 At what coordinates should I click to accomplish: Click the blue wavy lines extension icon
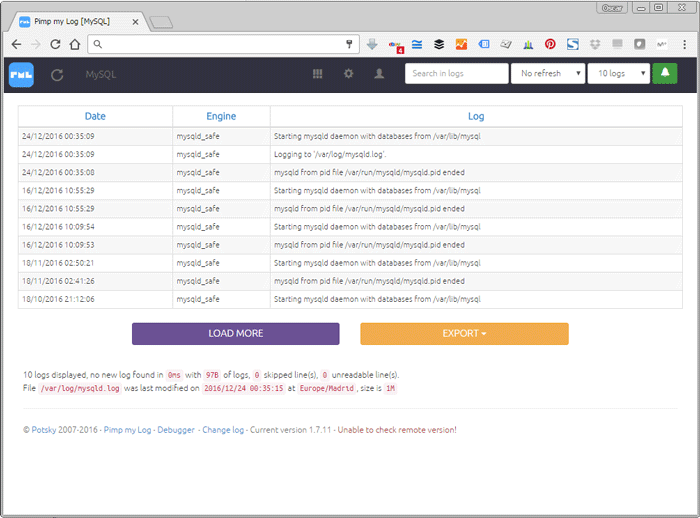pos(417,44)
